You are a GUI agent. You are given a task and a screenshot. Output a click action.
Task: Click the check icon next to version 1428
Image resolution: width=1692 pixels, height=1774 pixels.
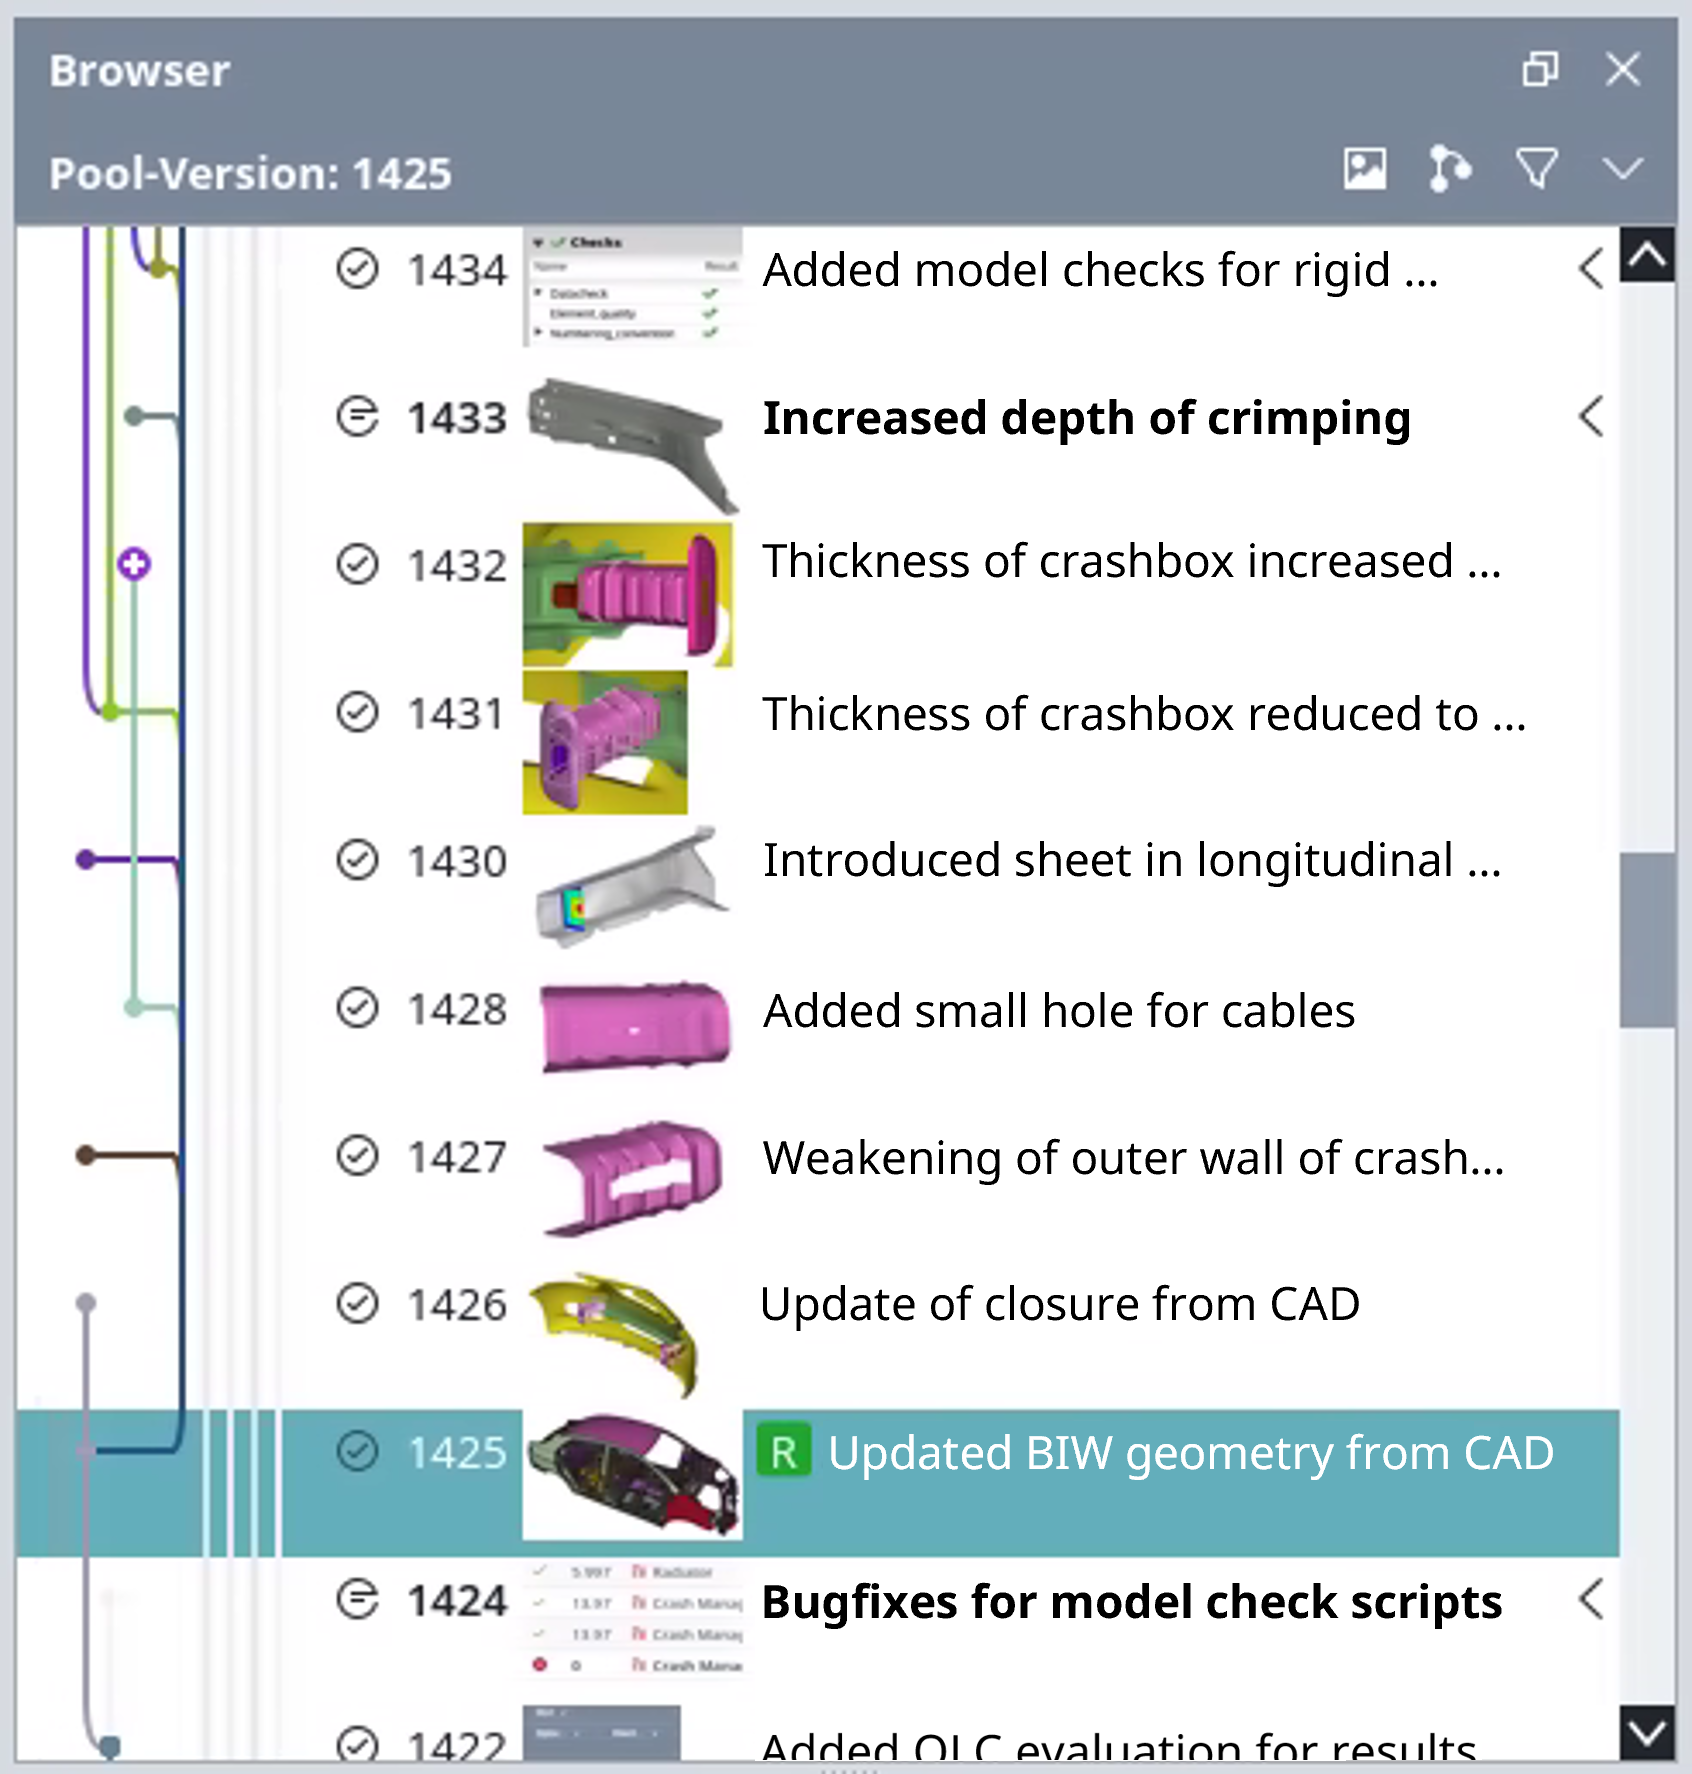(x=357, y=1009)
